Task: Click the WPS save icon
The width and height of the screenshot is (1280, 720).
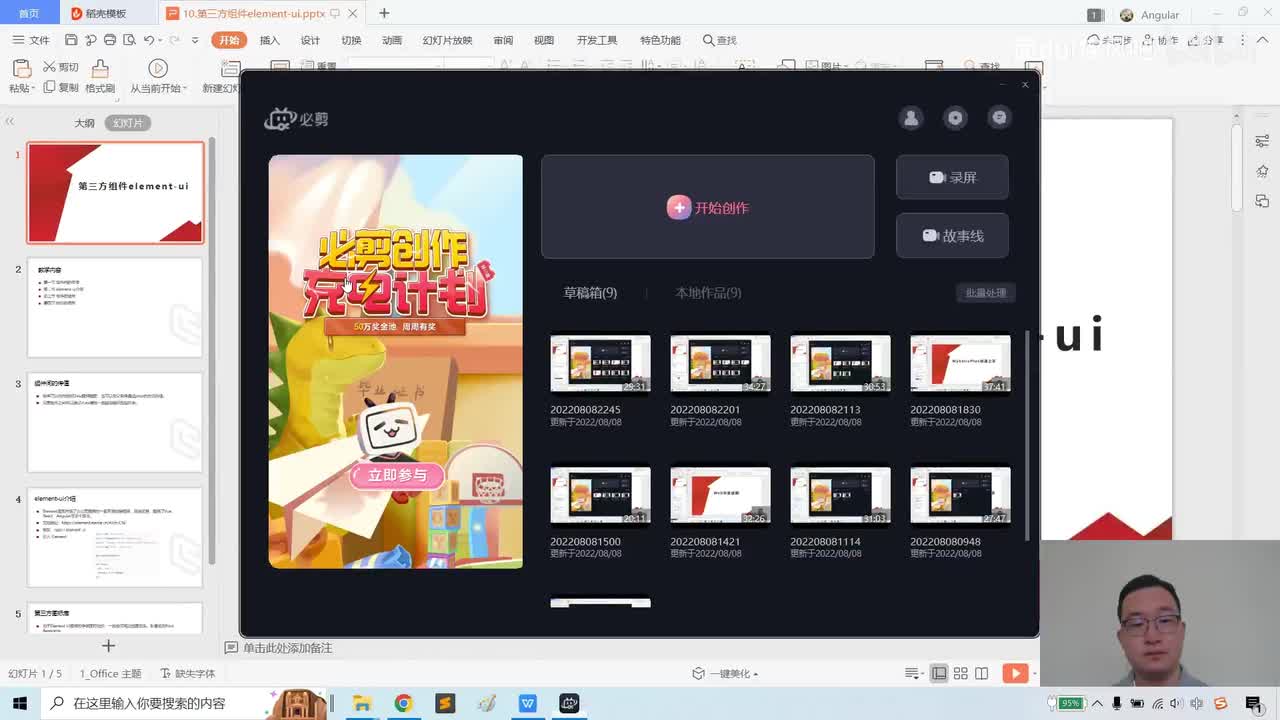Action: pyautogui.click(x=71, y=40)
